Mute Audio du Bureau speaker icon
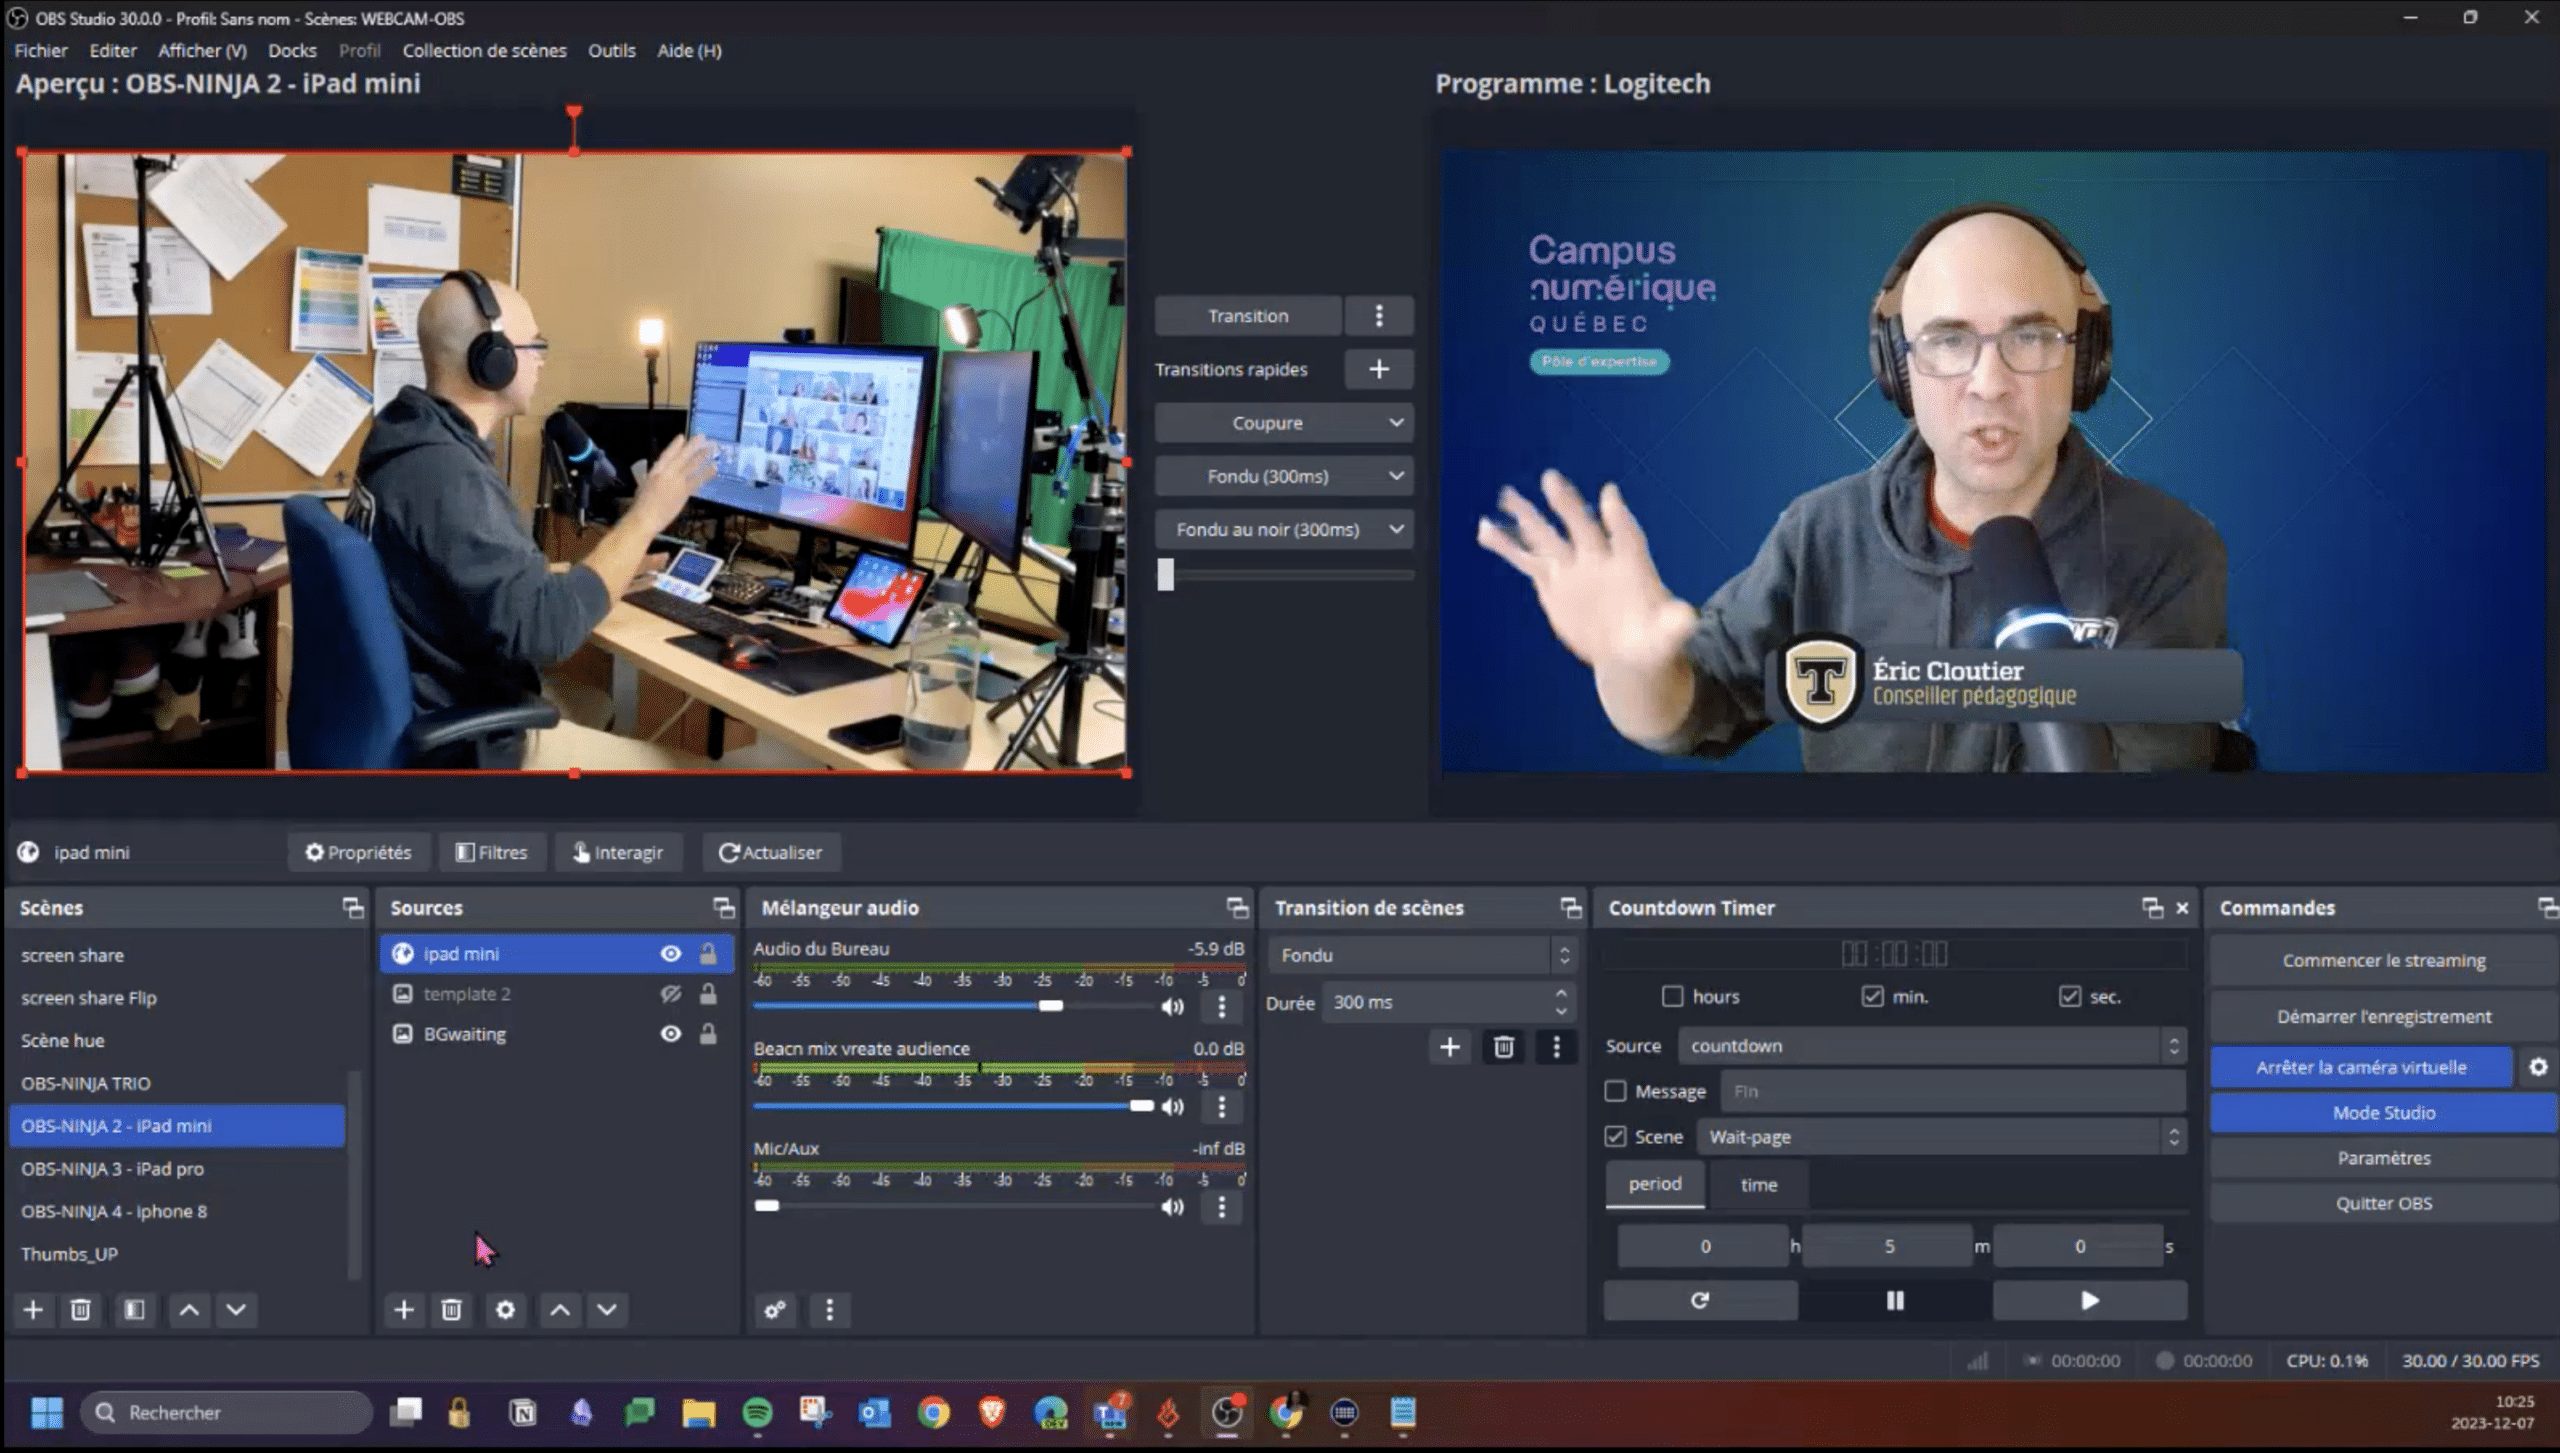Image resolution: width=2560 pixels, height=1453 pixels. click(1172, 1007)
